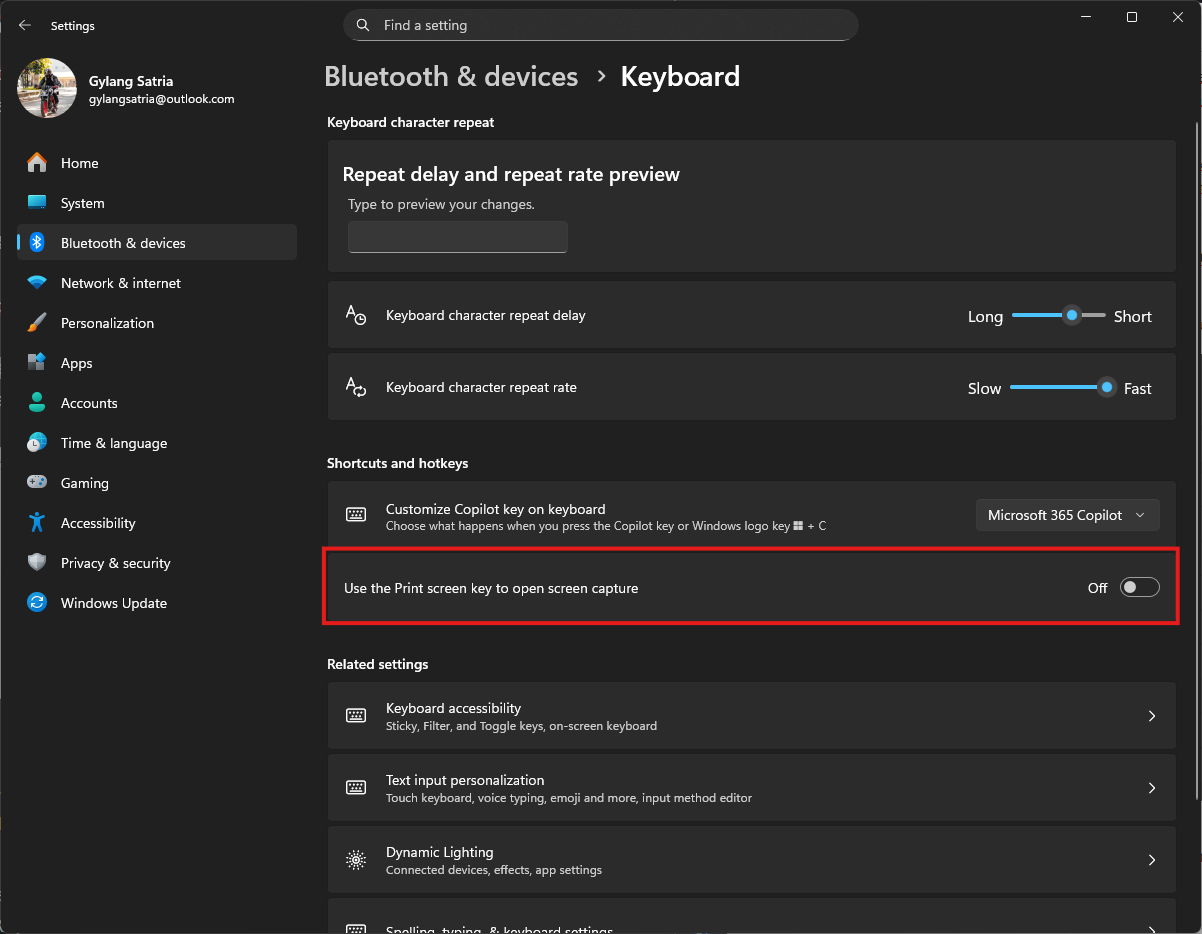1202x934 pixels.
Task: Expand Dynamic Lighting settings
Action: [x=750, y=860]
